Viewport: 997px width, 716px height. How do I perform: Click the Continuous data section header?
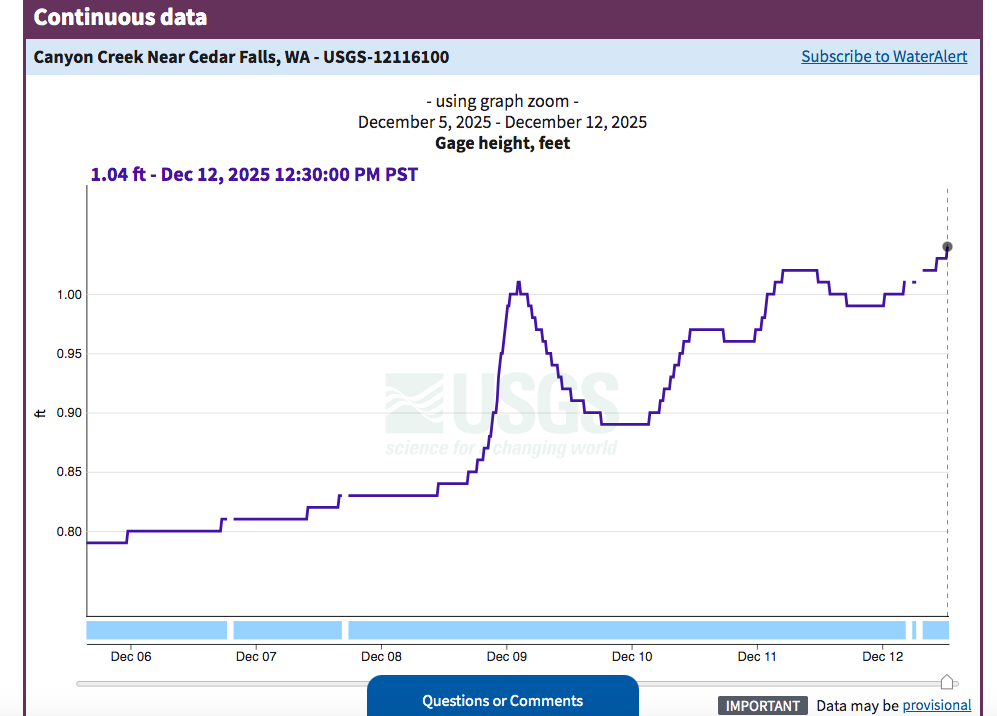coord(120,17)
